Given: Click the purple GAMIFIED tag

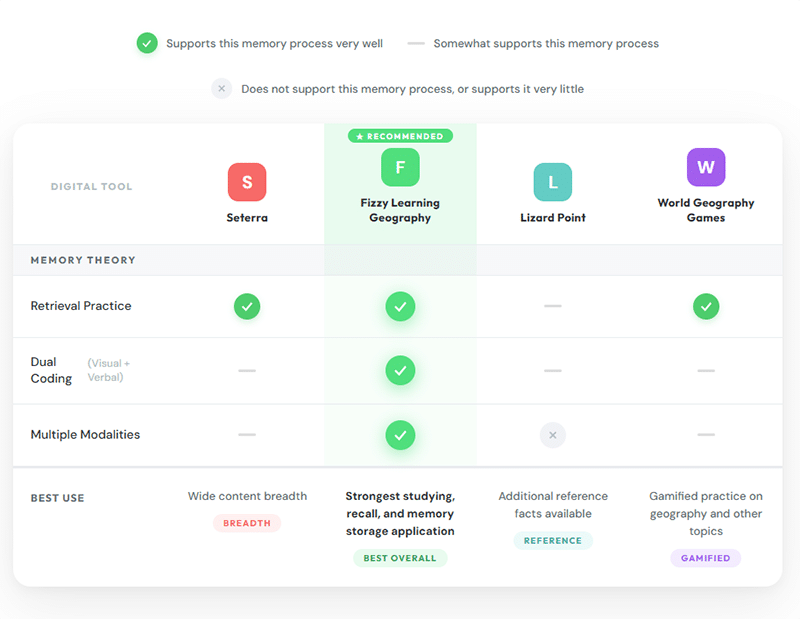Looking at the screenshot, I should (x=706, y=558).
